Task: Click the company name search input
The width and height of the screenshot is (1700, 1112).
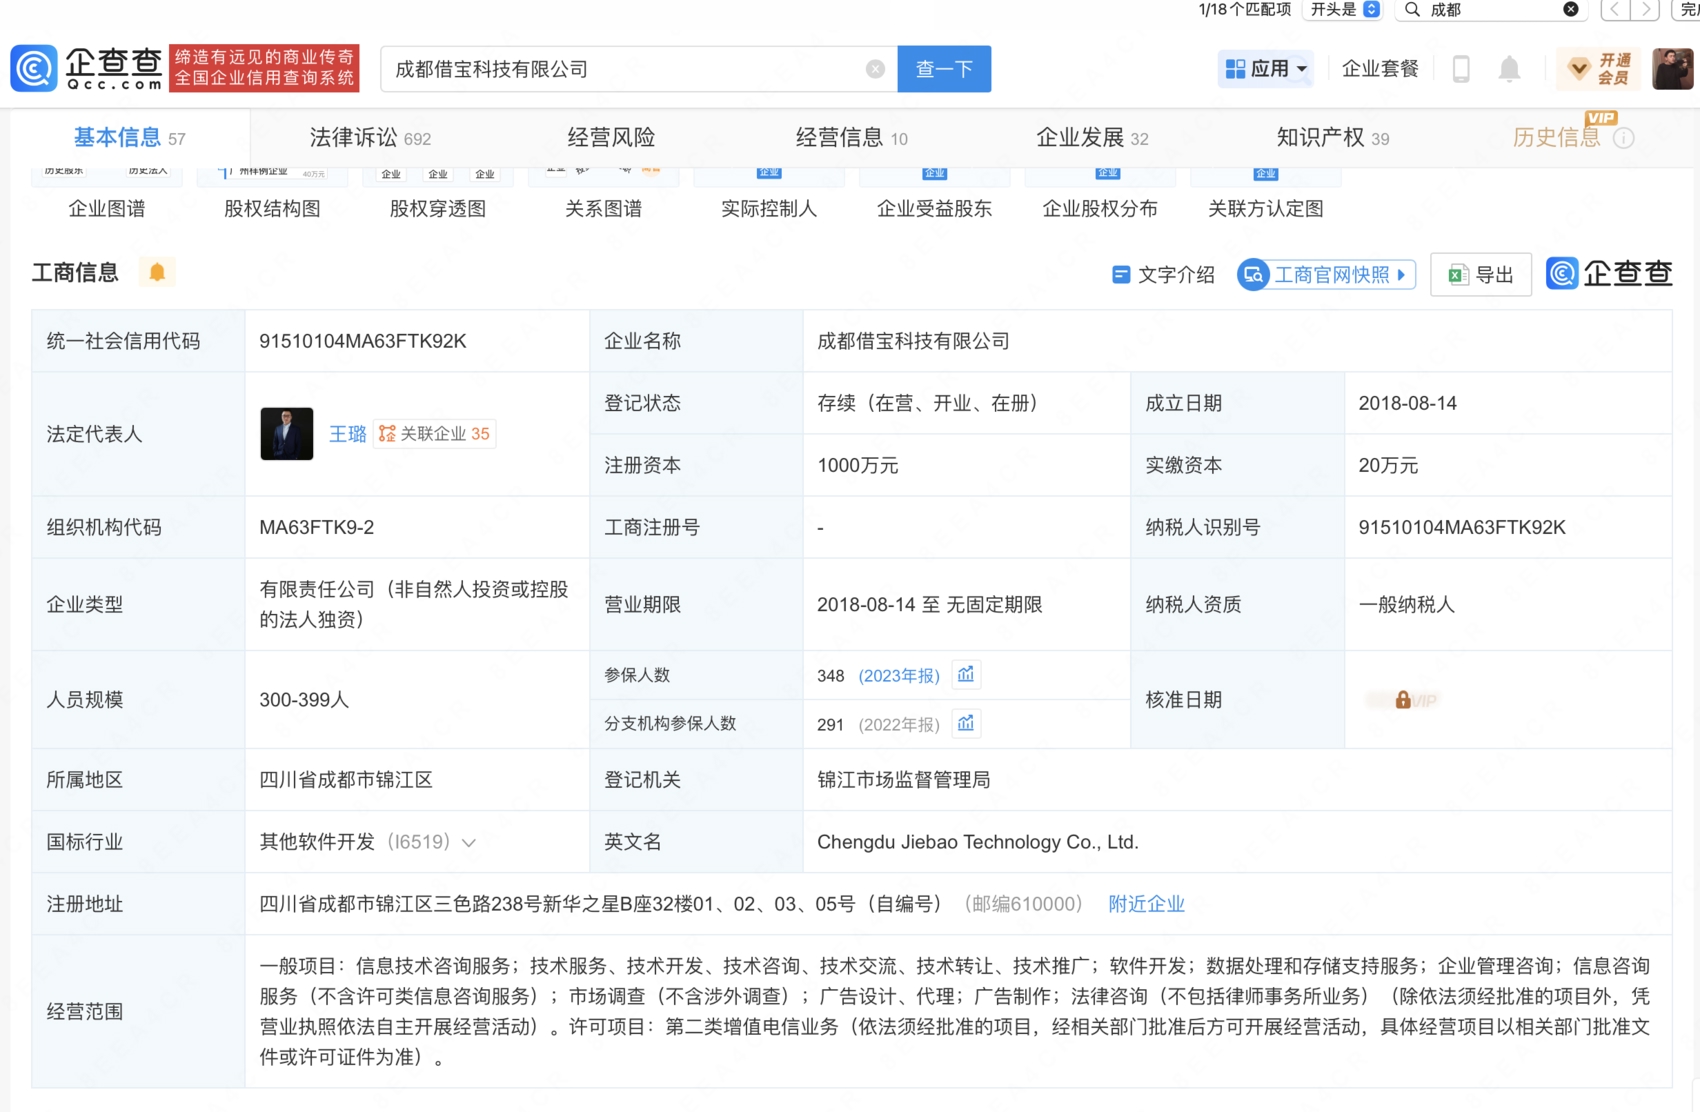Action: [x=625, y=69]
